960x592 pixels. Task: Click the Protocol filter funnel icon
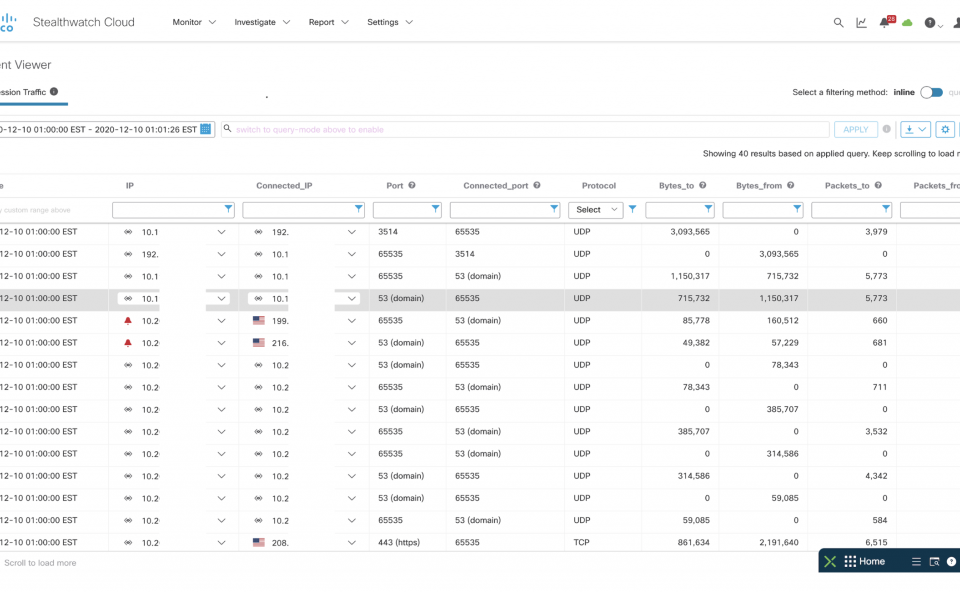[632, 209]
